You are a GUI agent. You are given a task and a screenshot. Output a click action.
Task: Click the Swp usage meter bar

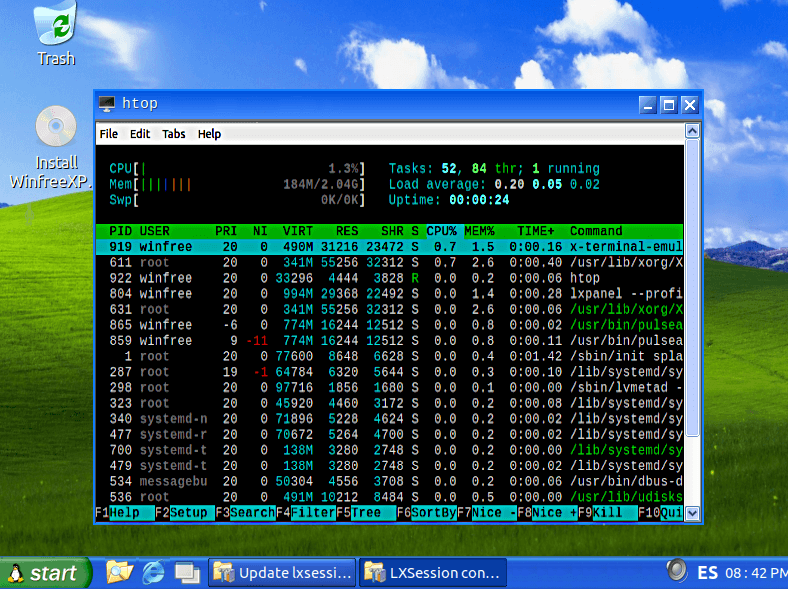237,200
